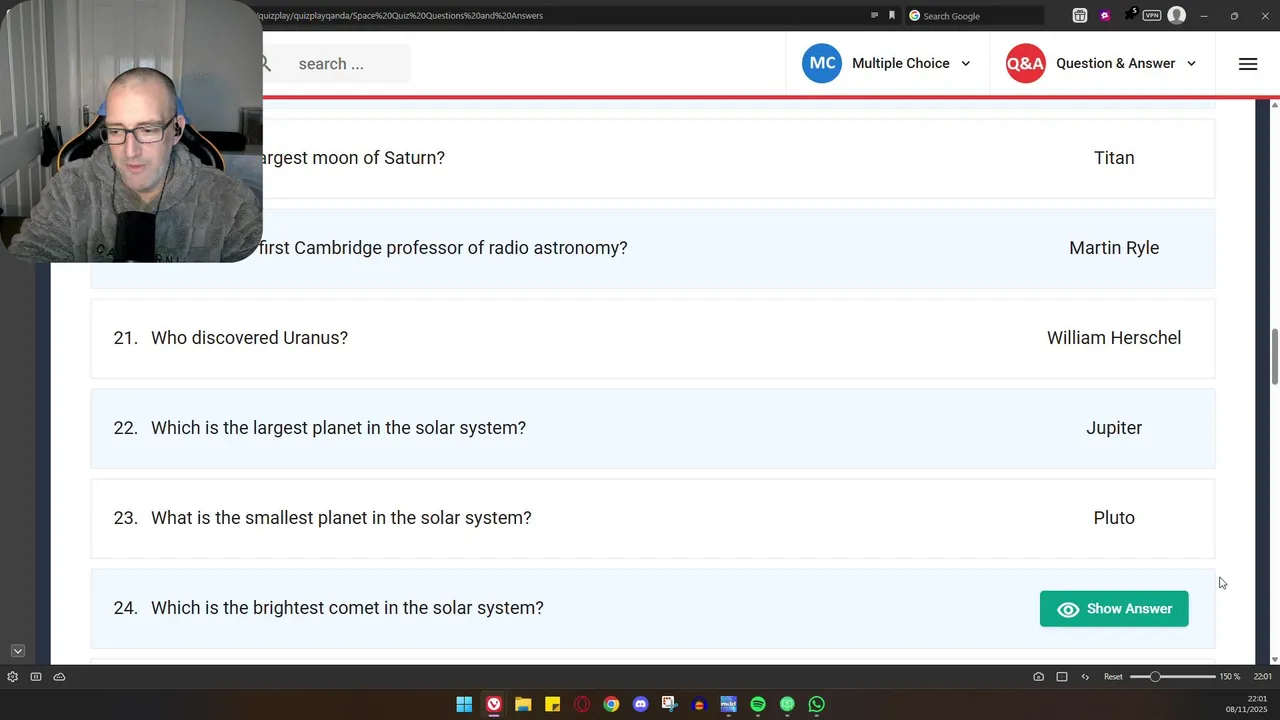Adjust the page zoom slider

click(x=1155, y=677)
